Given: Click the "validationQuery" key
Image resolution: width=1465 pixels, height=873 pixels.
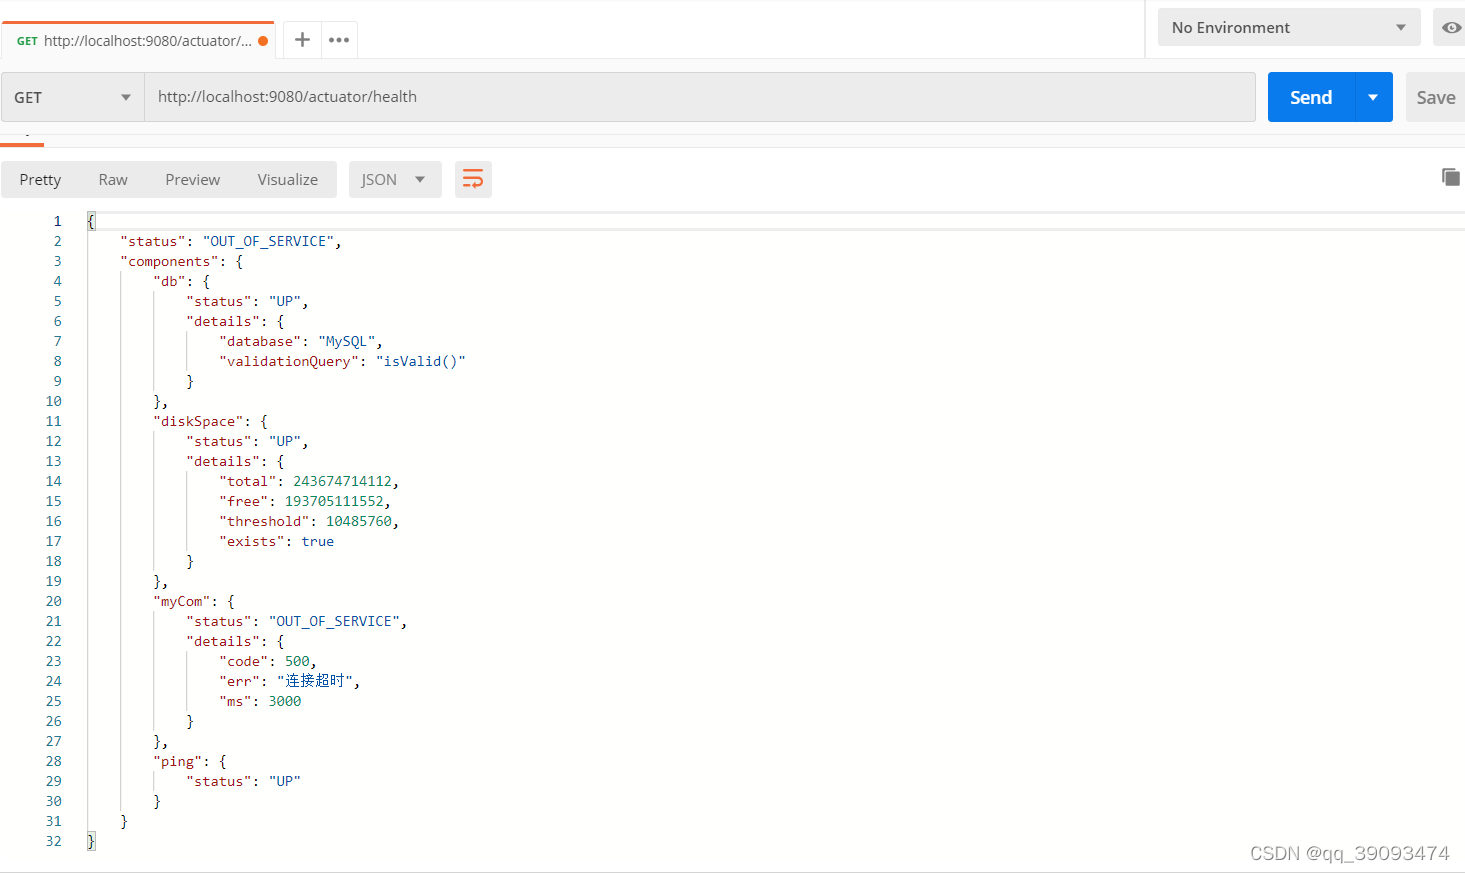Looking at the screenshot, I should coord(289,361).
